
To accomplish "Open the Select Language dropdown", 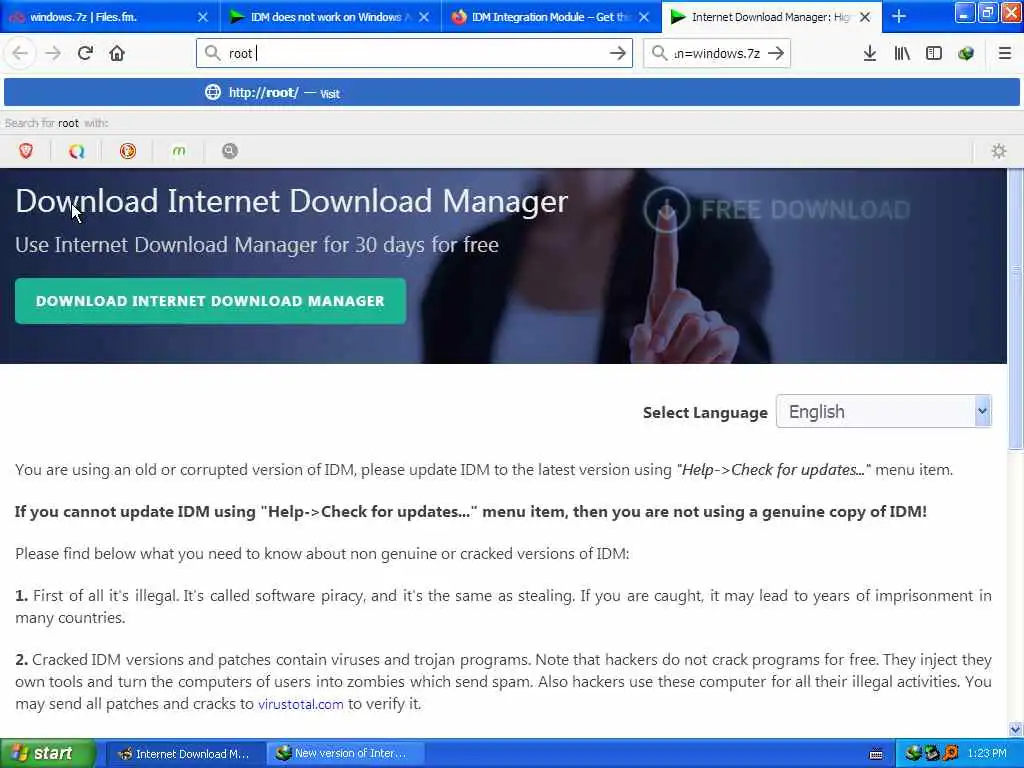I will tap(884, 411).
